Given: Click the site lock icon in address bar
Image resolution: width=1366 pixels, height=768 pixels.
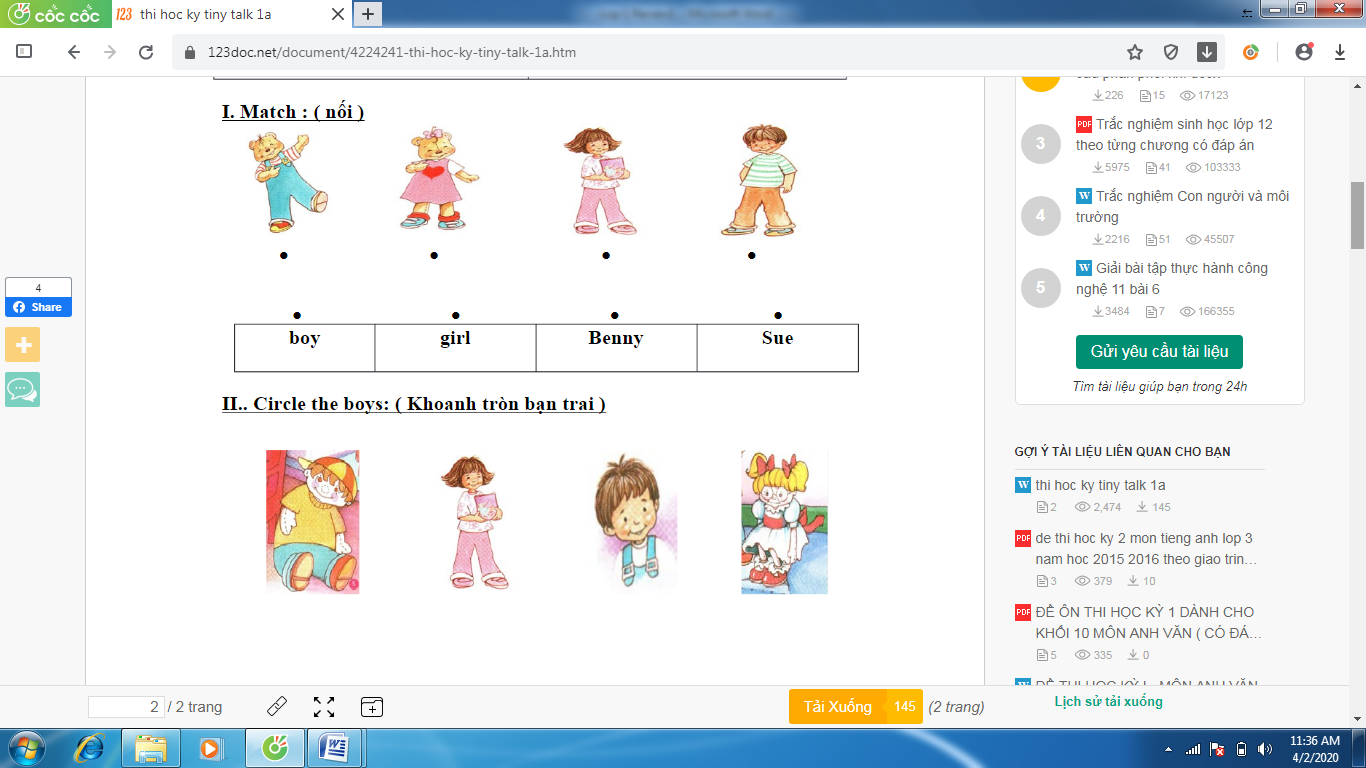Looking at the screenshot, I should 190,53.
